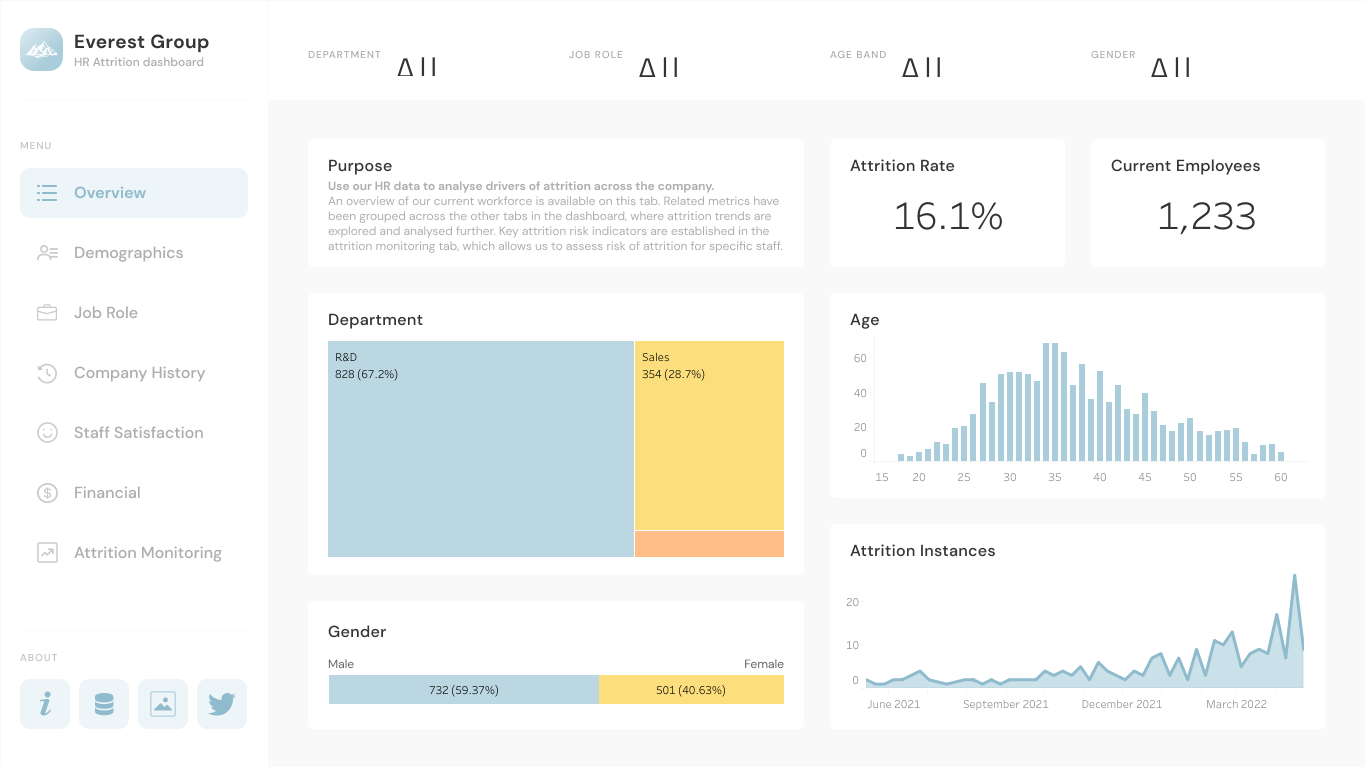Open the Department filter dropdown

[417, 67]
